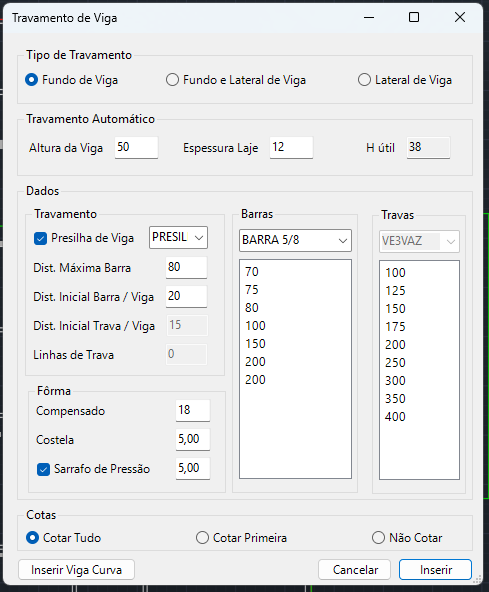Viewport: 489px width, 592px height.
Task: Open the PRESIL presilha type dropdown
Action: 178,237
